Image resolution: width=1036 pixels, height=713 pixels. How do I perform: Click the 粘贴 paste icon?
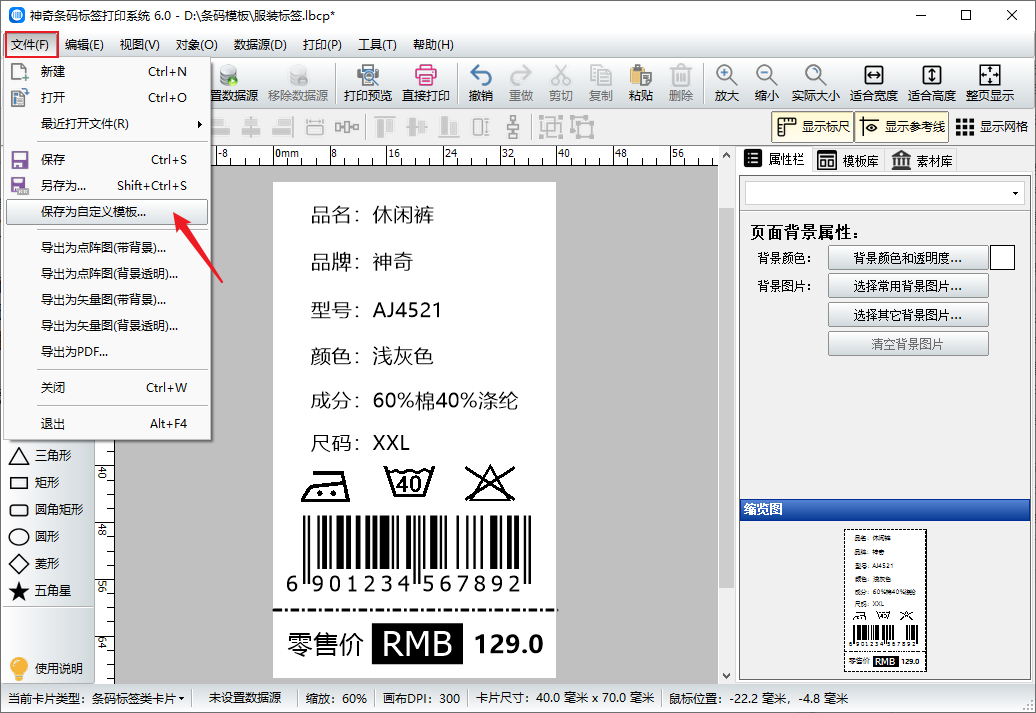pos(640,83)
